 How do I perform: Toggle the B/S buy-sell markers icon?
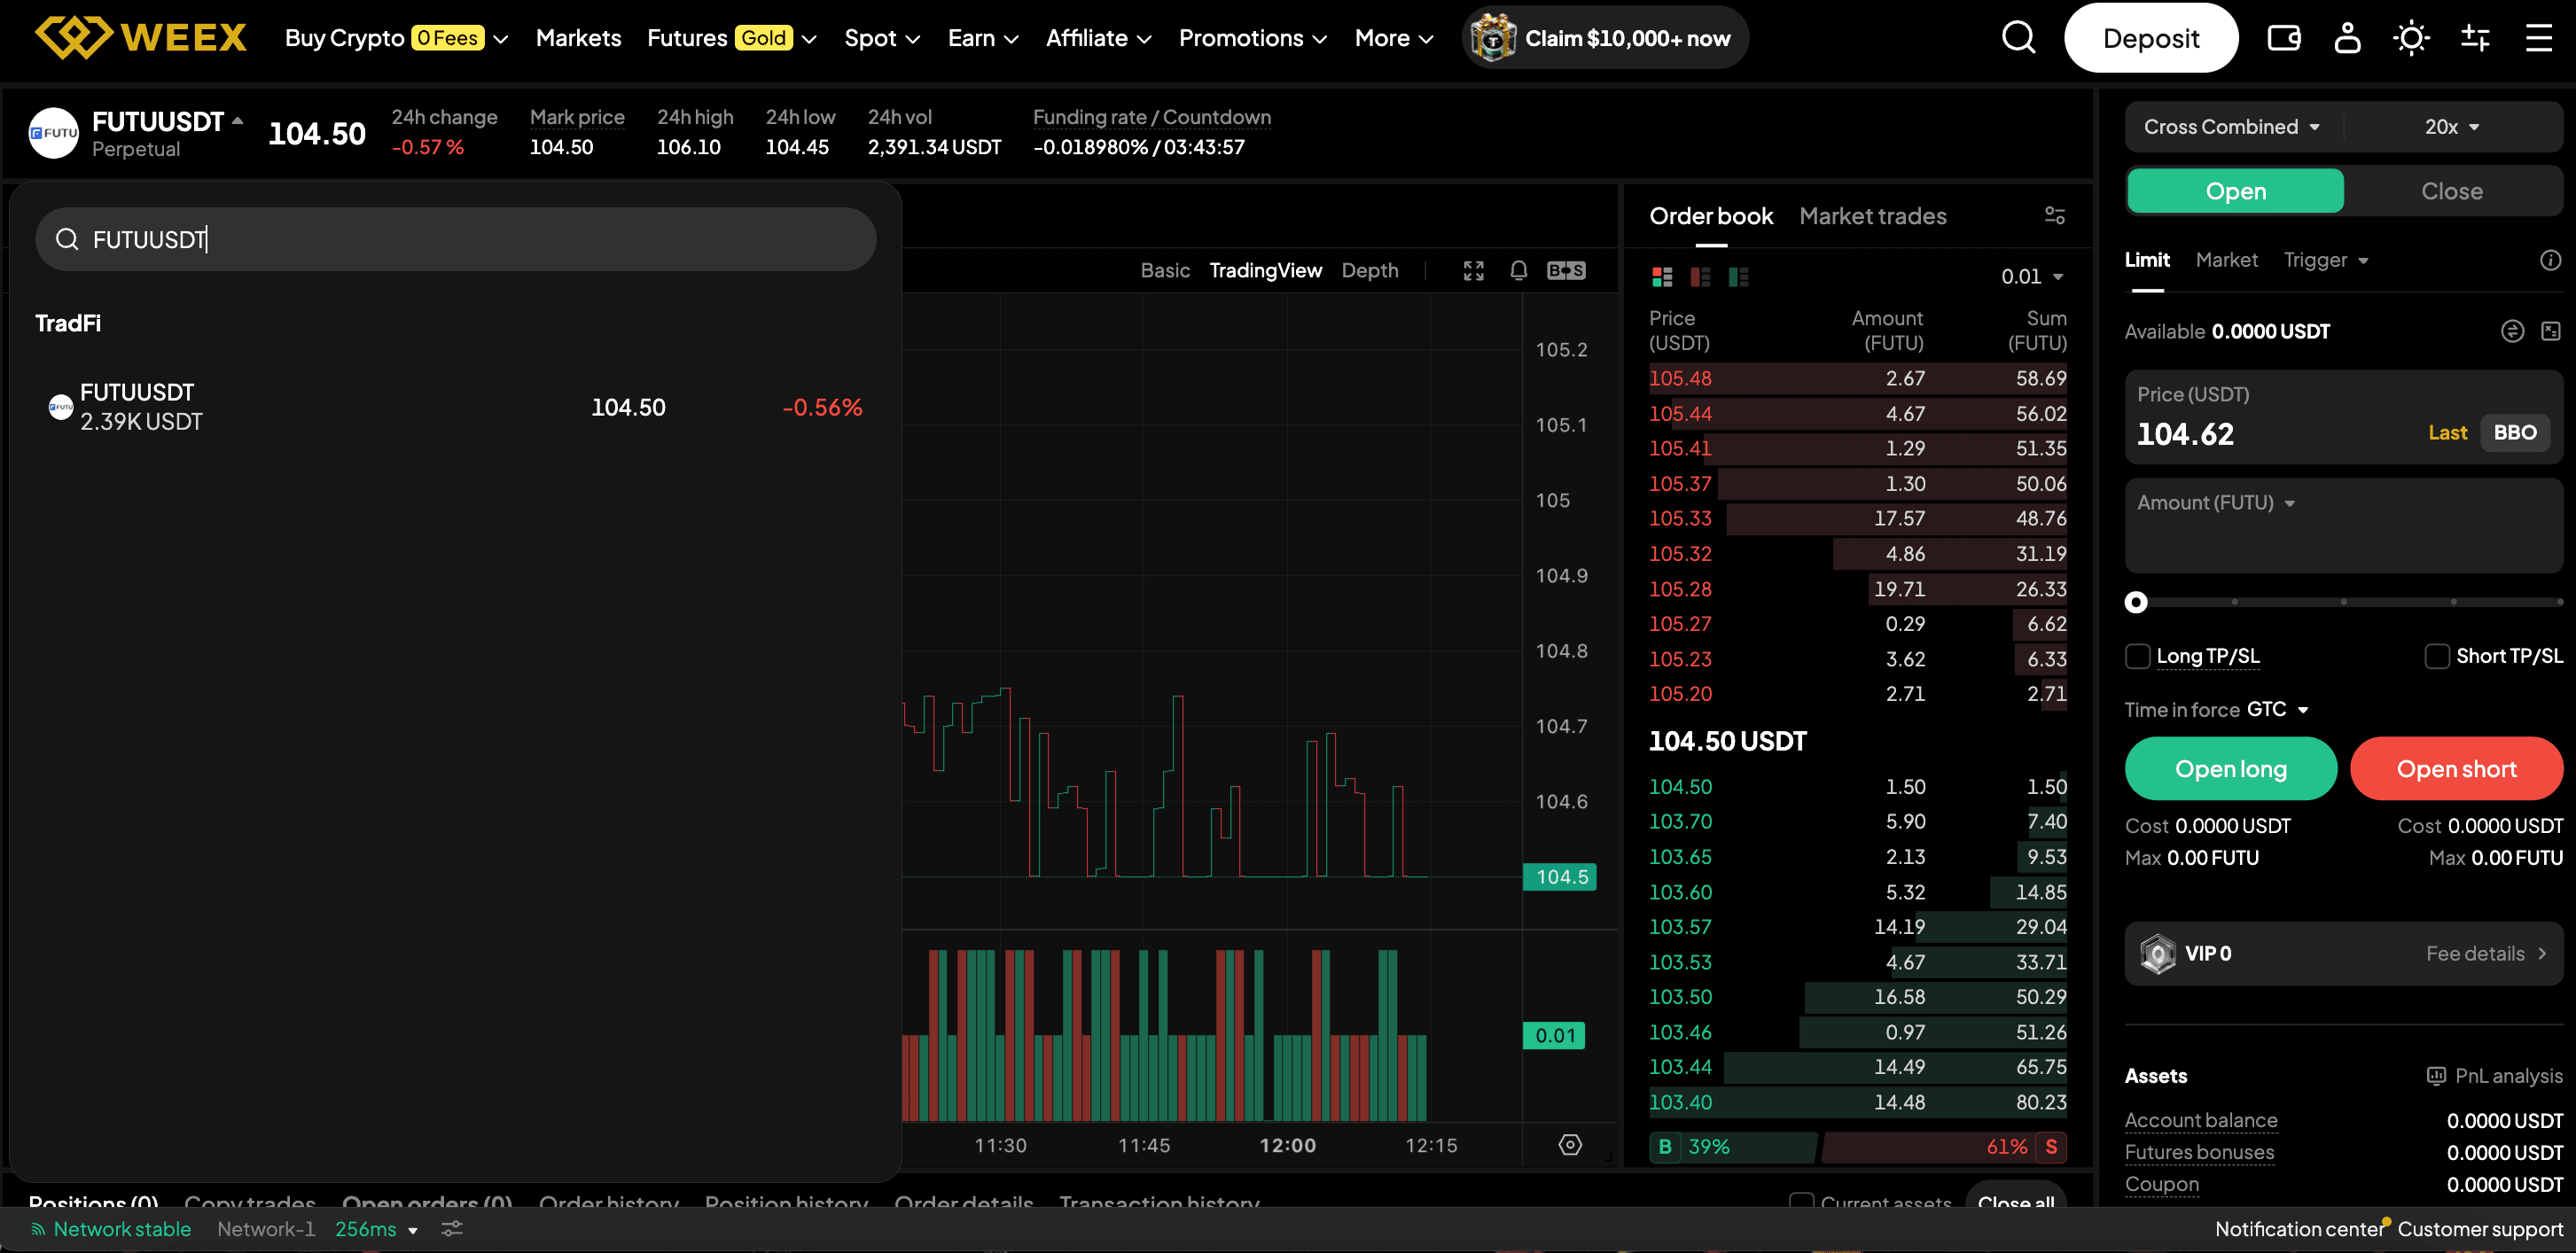click(x=1566, y=271)
